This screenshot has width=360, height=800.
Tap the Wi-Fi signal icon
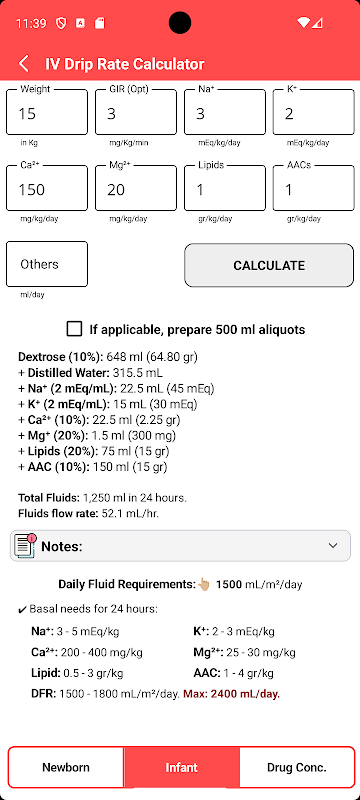coord(303,23)
